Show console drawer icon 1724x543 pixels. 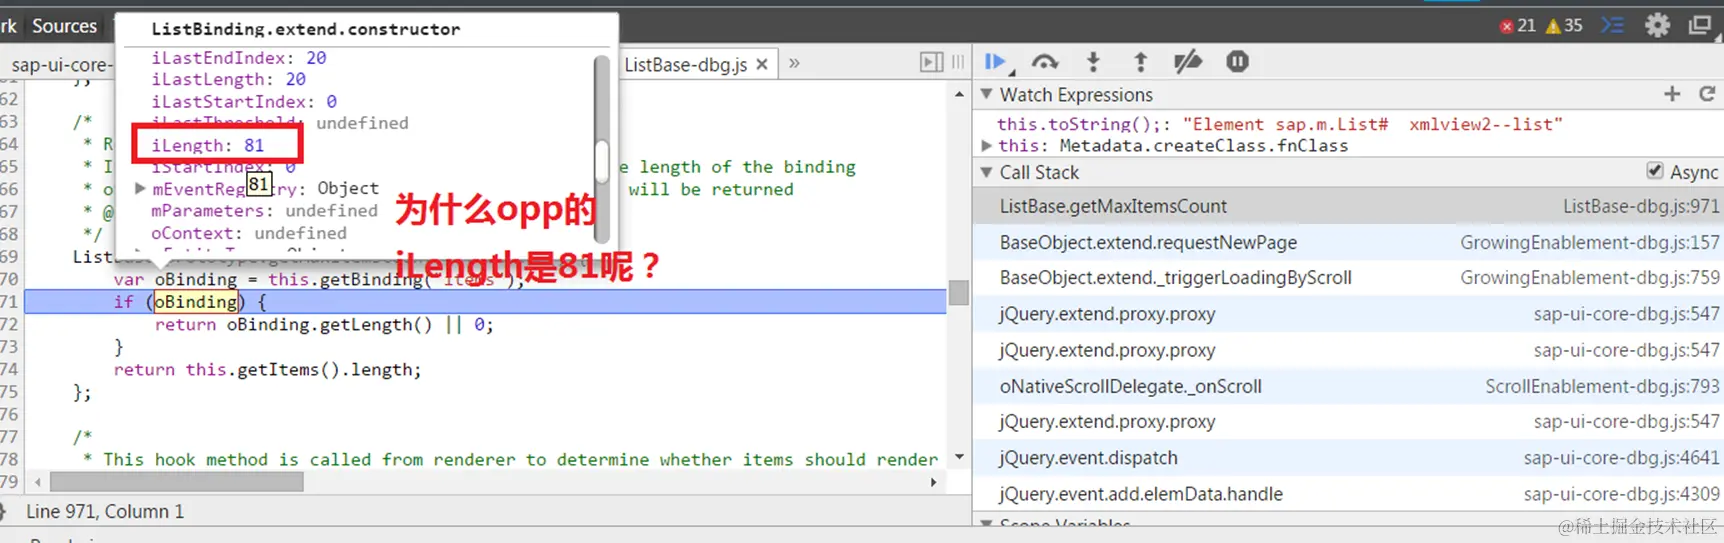(1612, 25)
